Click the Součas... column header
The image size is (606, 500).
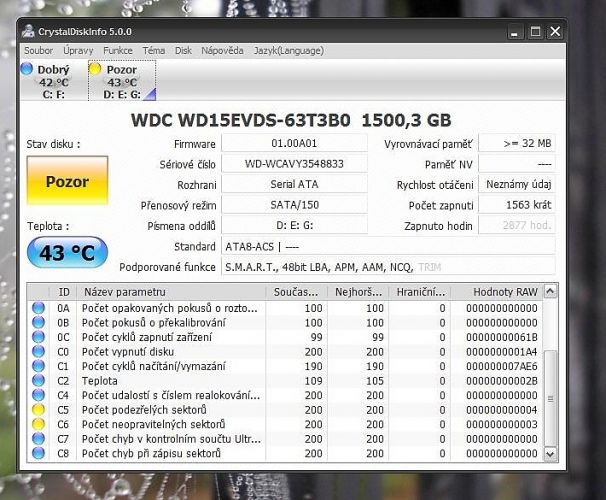click(x=296, y=292)
